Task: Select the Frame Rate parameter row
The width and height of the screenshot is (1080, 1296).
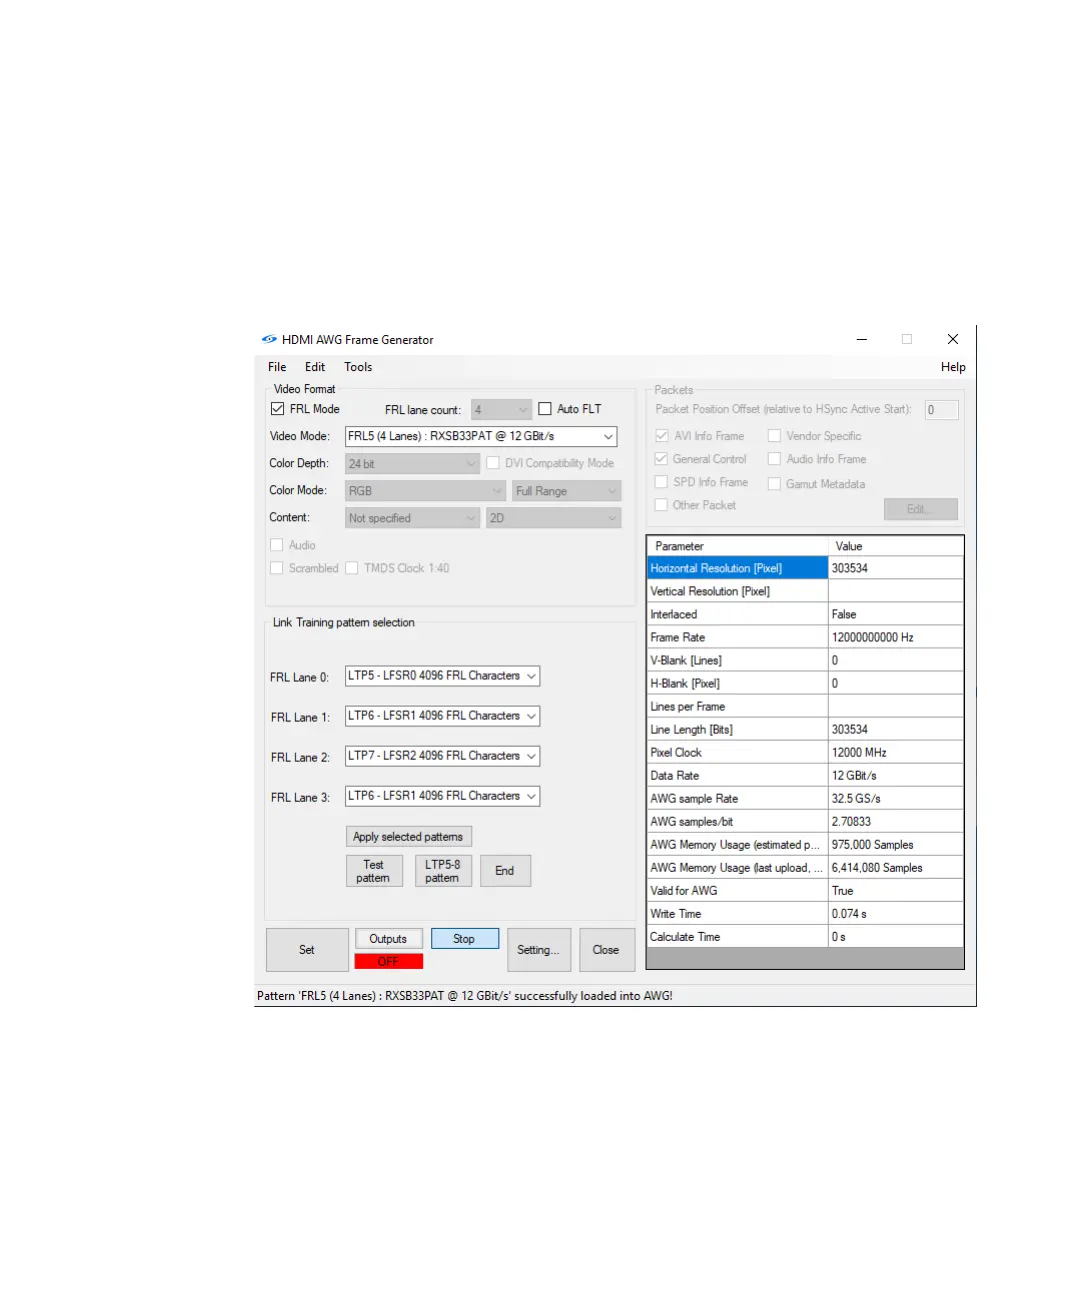Action: (805, 637)
